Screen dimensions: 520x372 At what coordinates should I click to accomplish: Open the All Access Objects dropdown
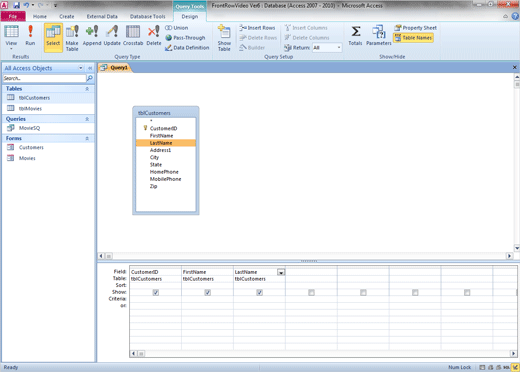click(81, 68)
